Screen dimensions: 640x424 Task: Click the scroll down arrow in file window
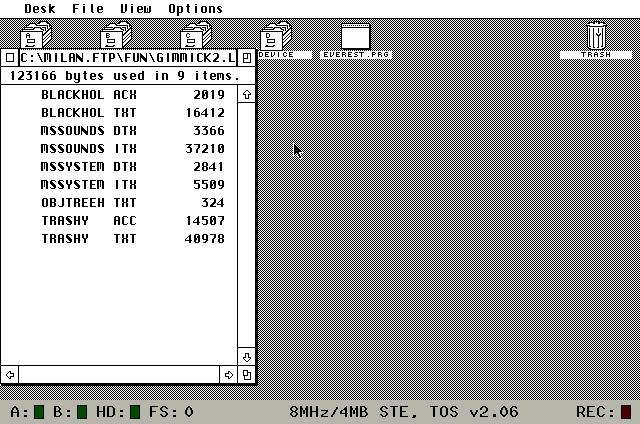(247, 357)
